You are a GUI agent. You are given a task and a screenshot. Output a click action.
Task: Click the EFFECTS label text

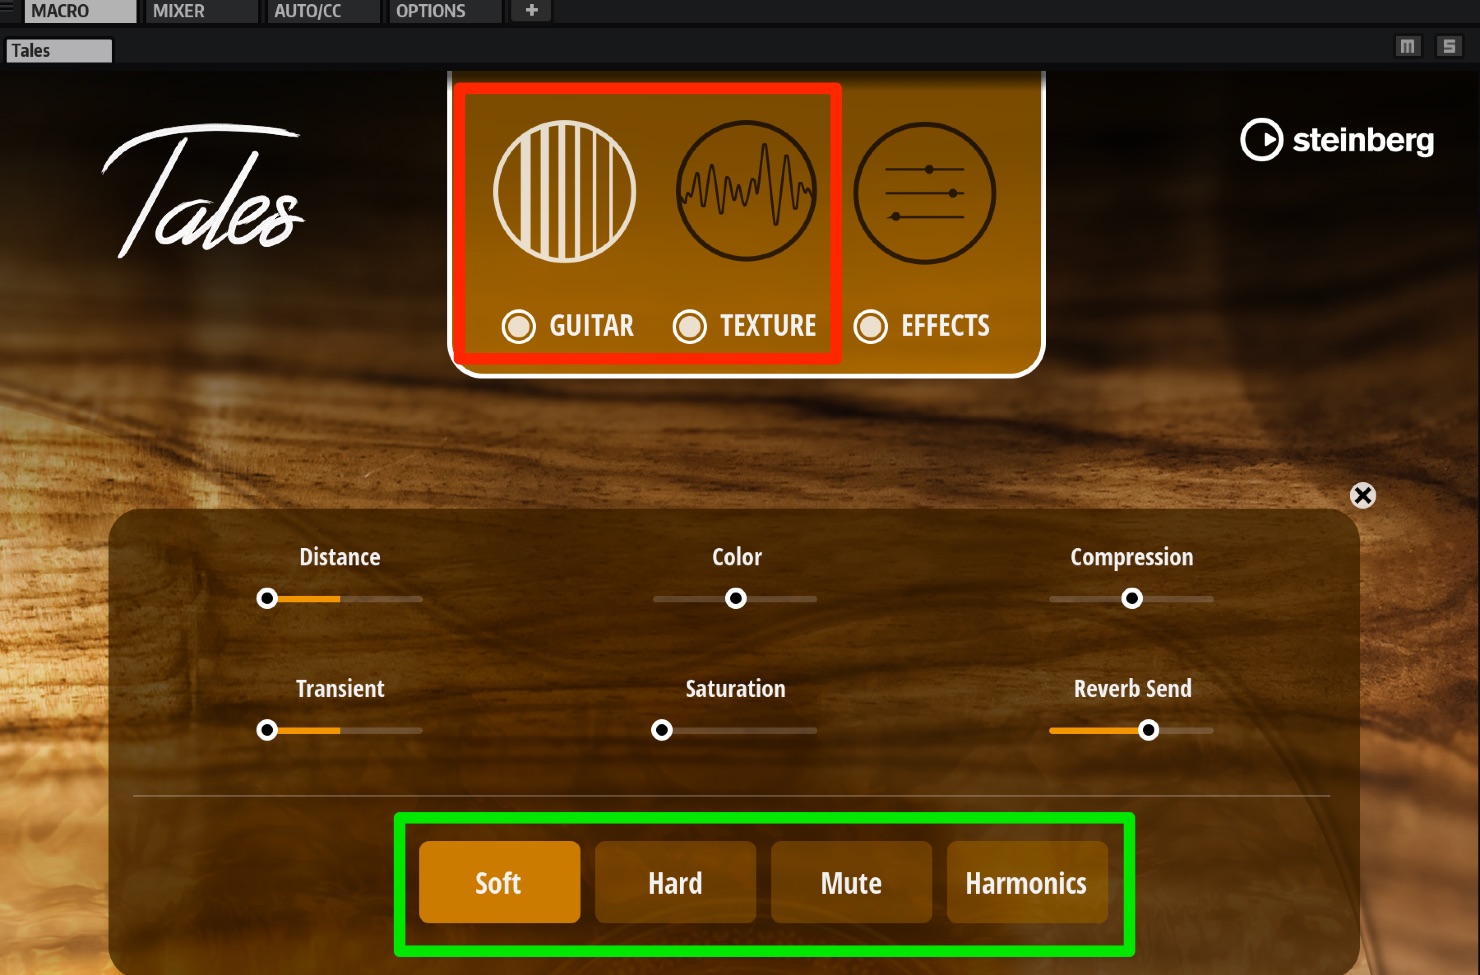tap(945, 326)
